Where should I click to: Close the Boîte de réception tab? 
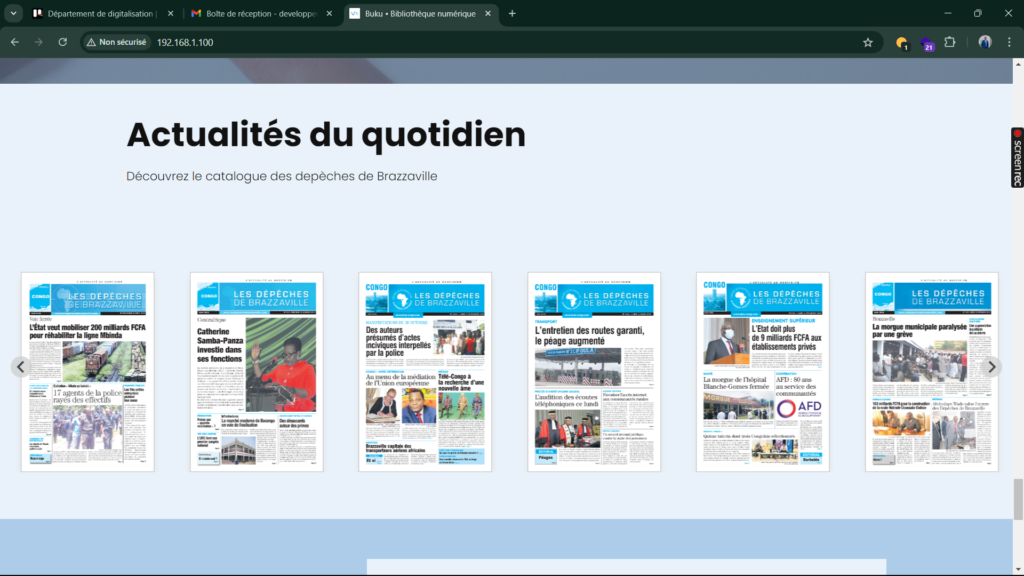click(329, 13)
